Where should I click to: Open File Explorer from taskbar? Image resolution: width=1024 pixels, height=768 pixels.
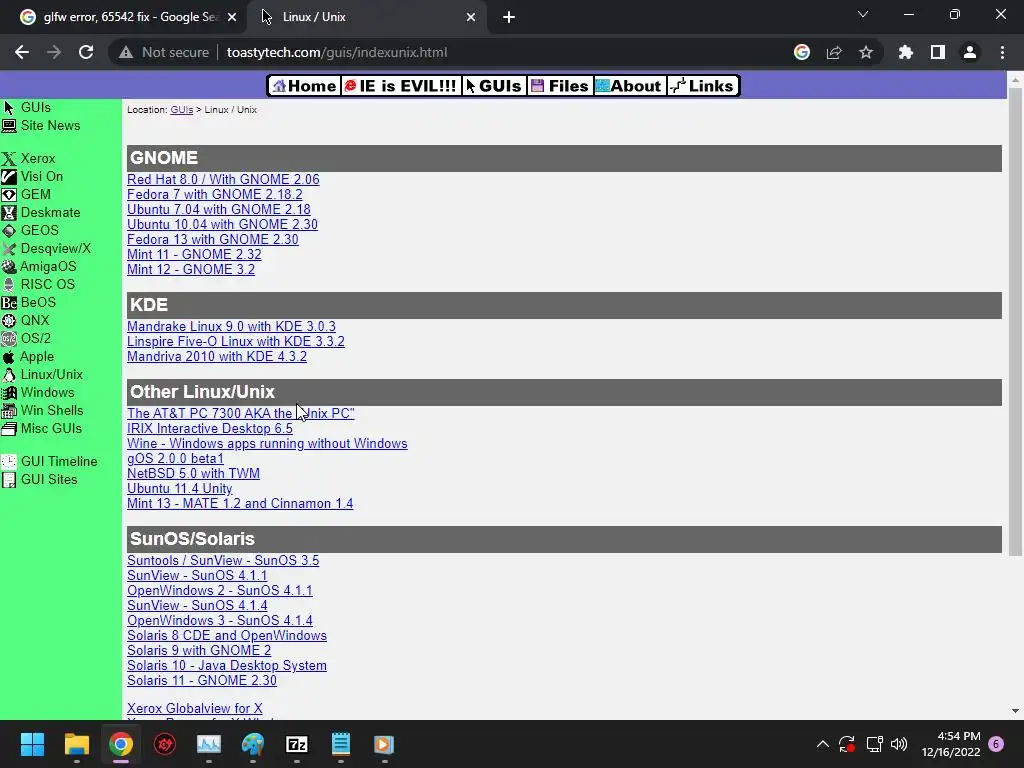click(76, 744)
